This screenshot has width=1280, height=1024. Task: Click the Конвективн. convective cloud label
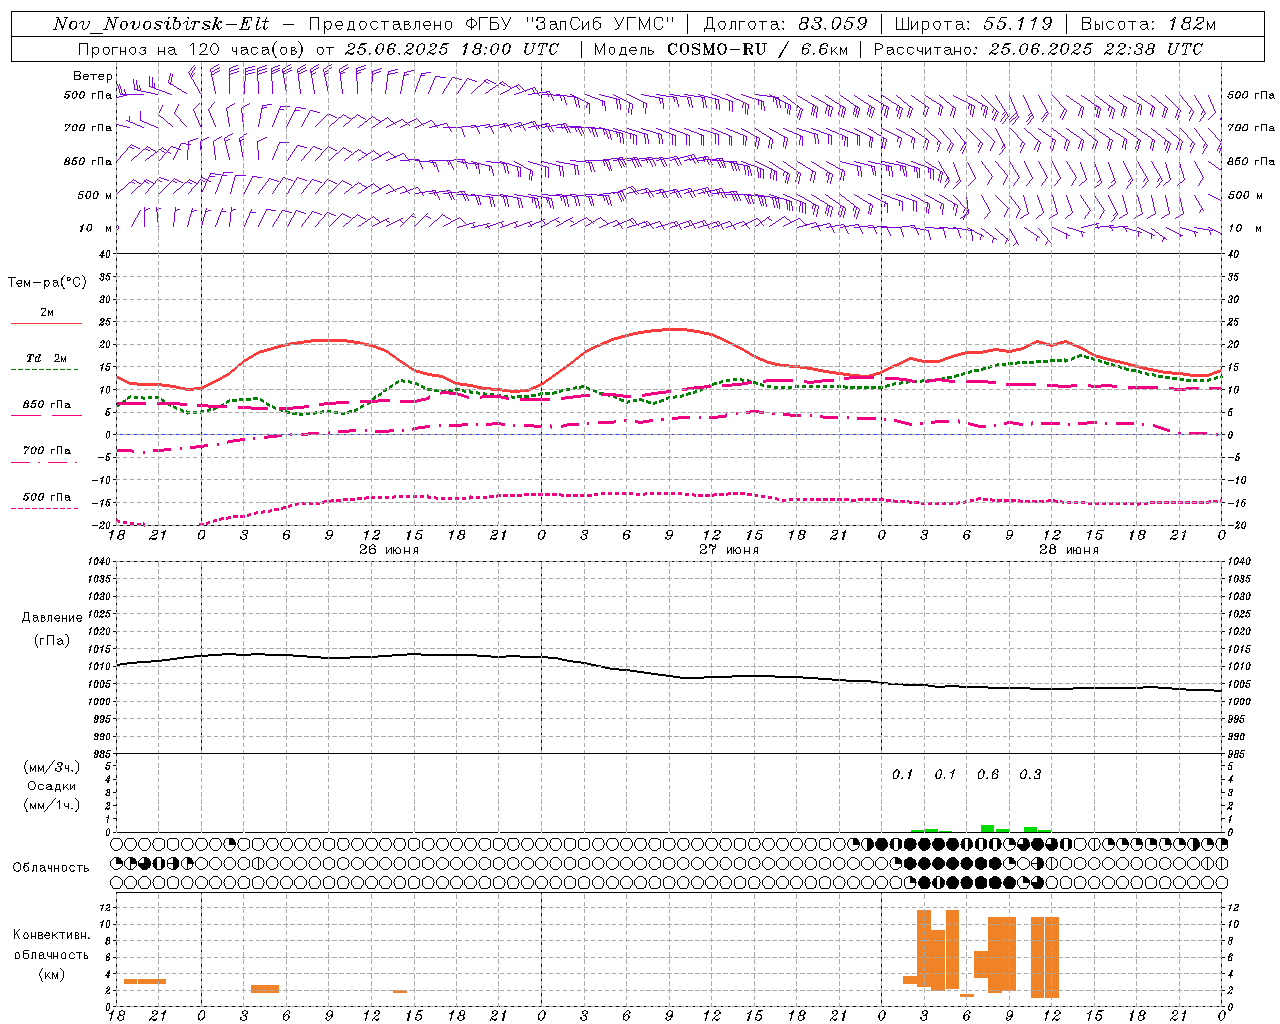(52, 935)
